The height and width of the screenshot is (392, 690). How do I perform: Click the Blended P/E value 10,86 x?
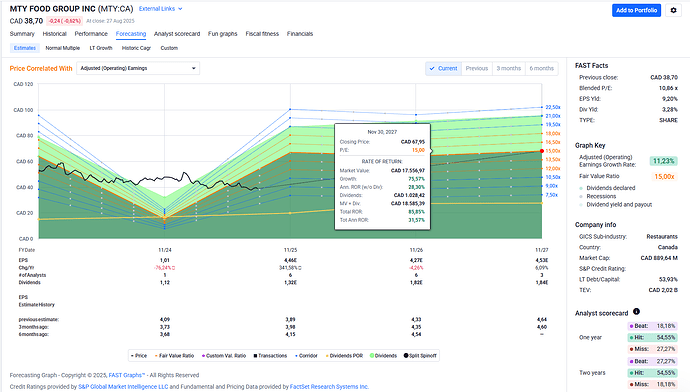668,88
